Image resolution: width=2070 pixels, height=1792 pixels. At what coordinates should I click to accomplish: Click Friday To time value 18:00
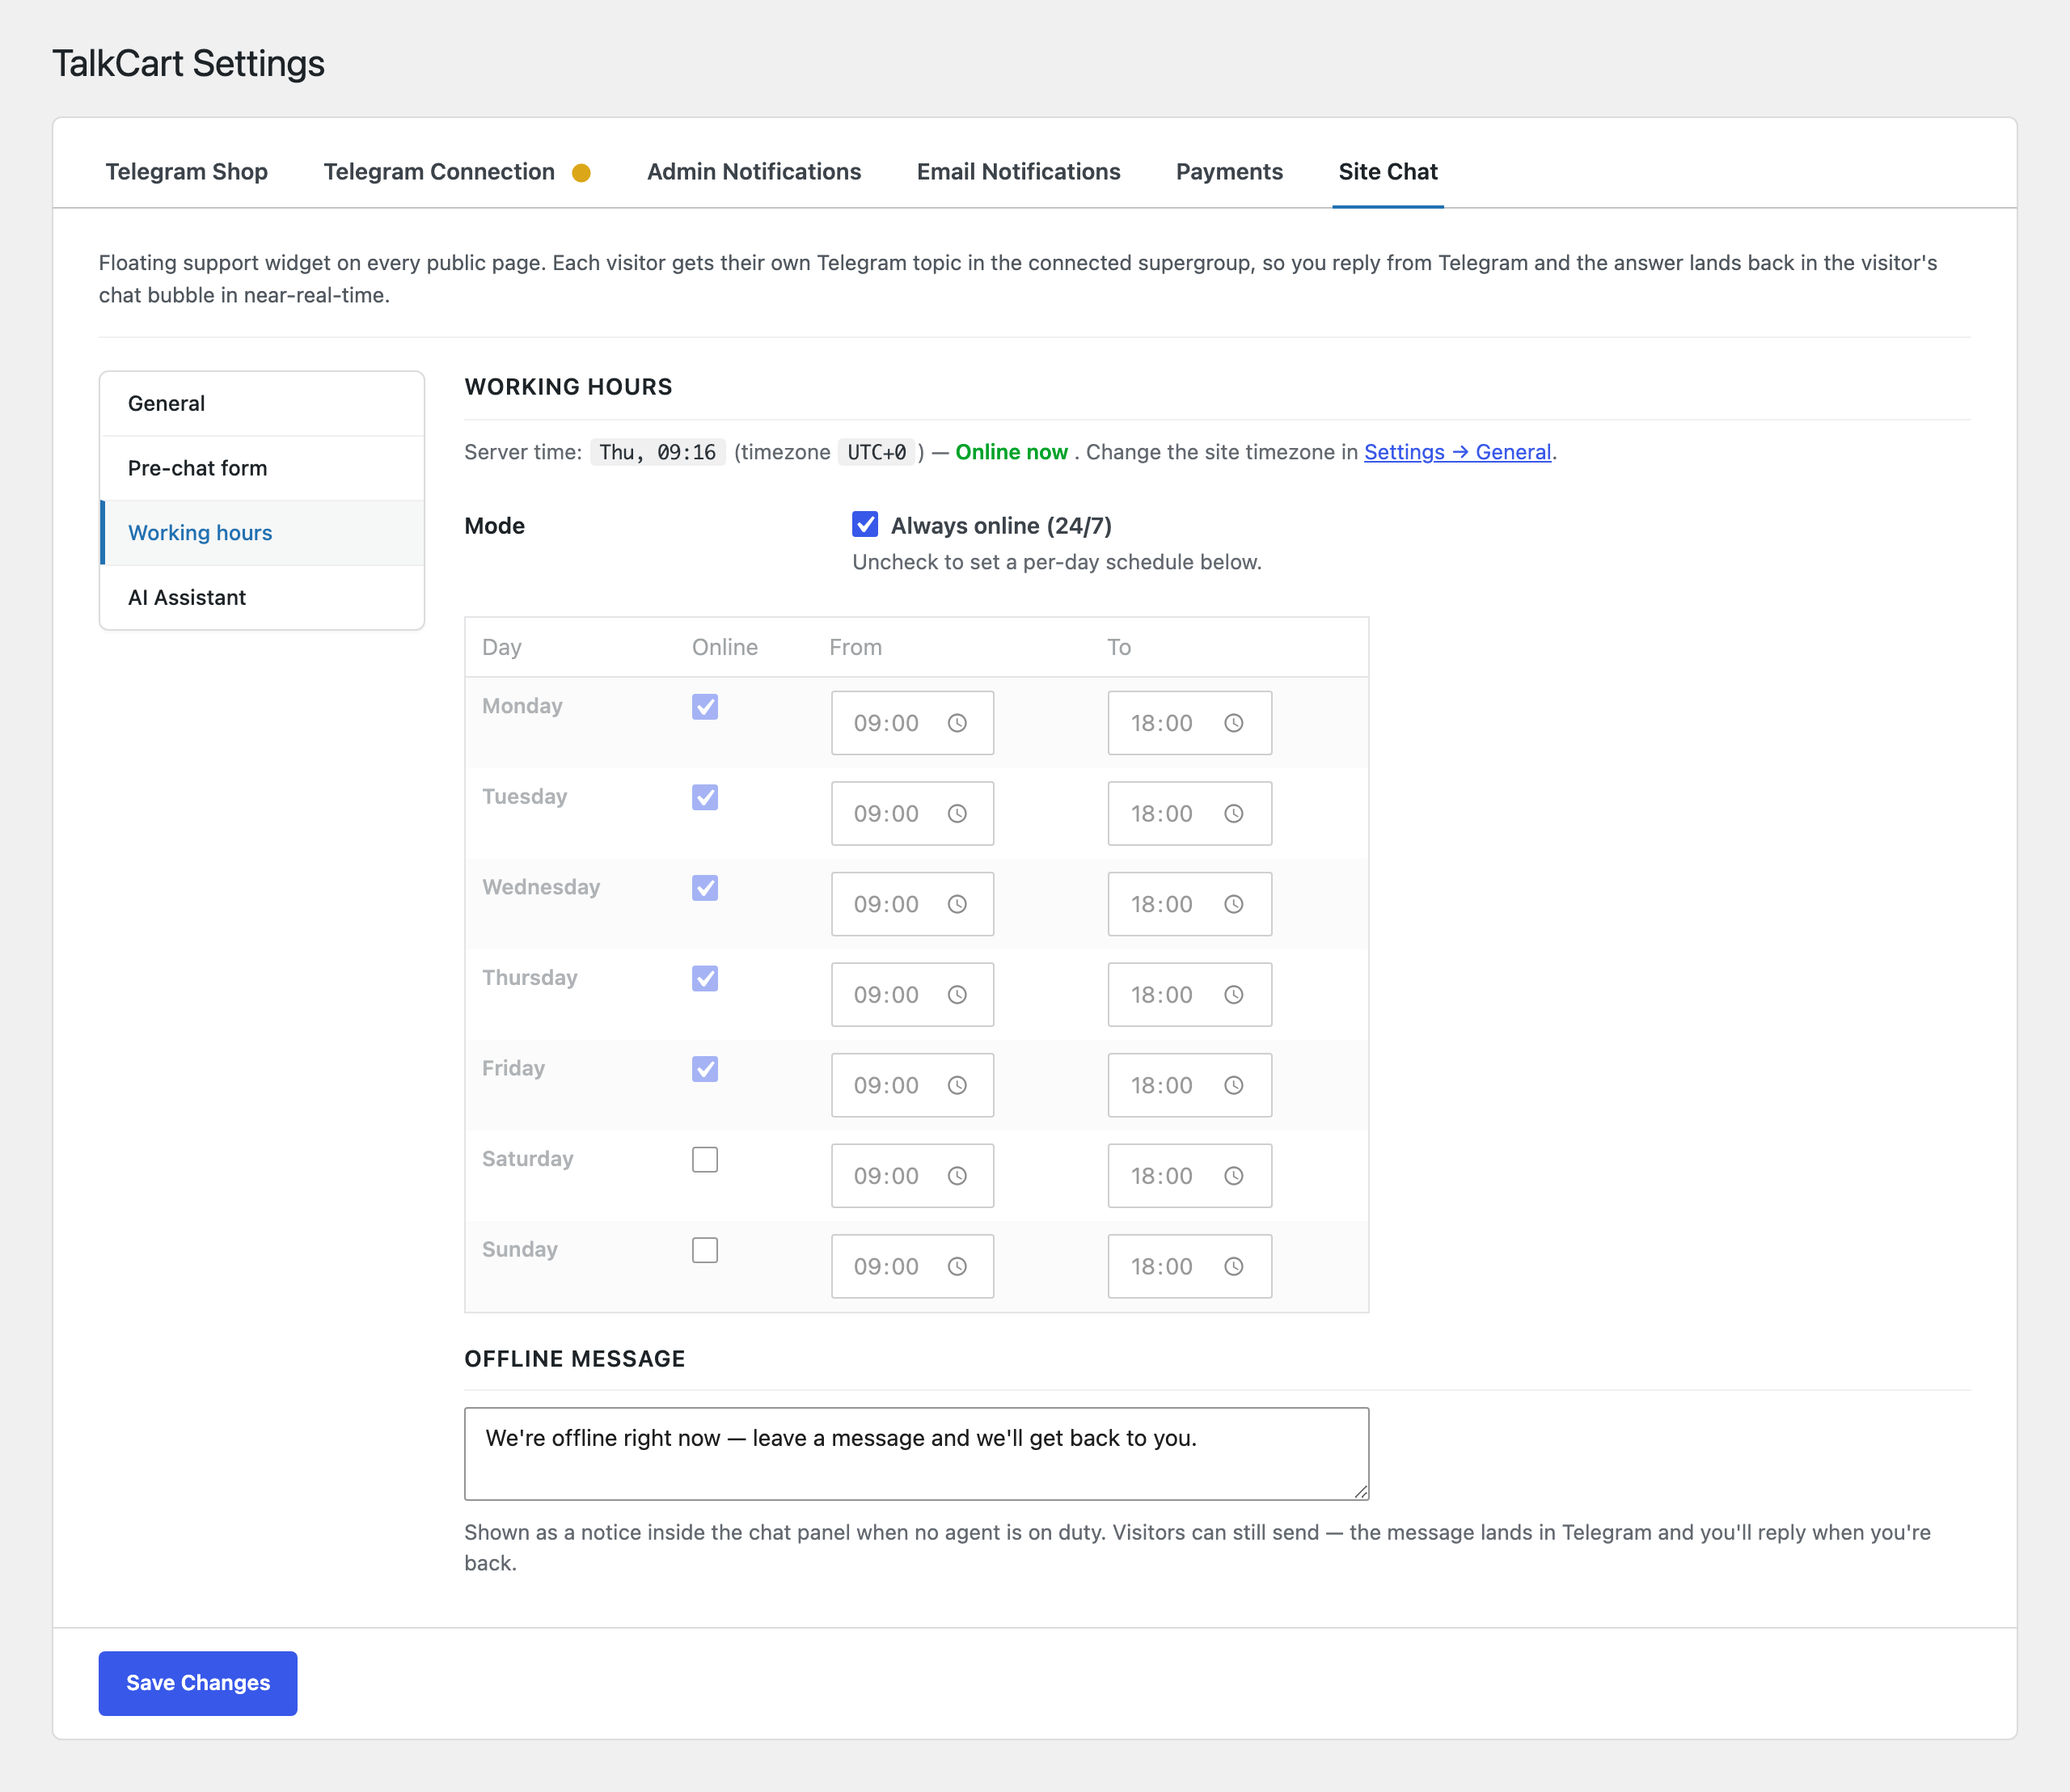(1161, 1085)
